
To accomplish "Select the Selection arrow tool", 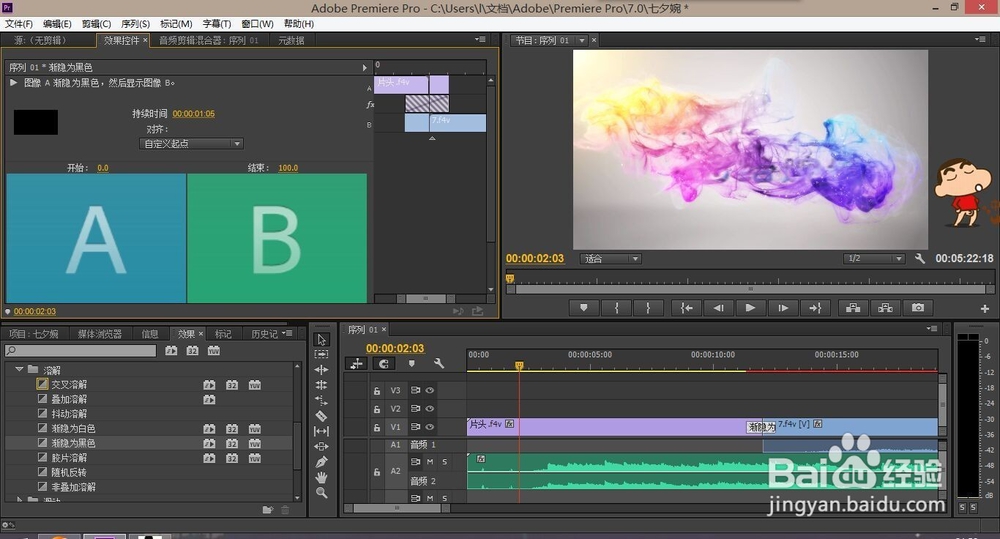I will pyautogui.click(x=321, y=339).
